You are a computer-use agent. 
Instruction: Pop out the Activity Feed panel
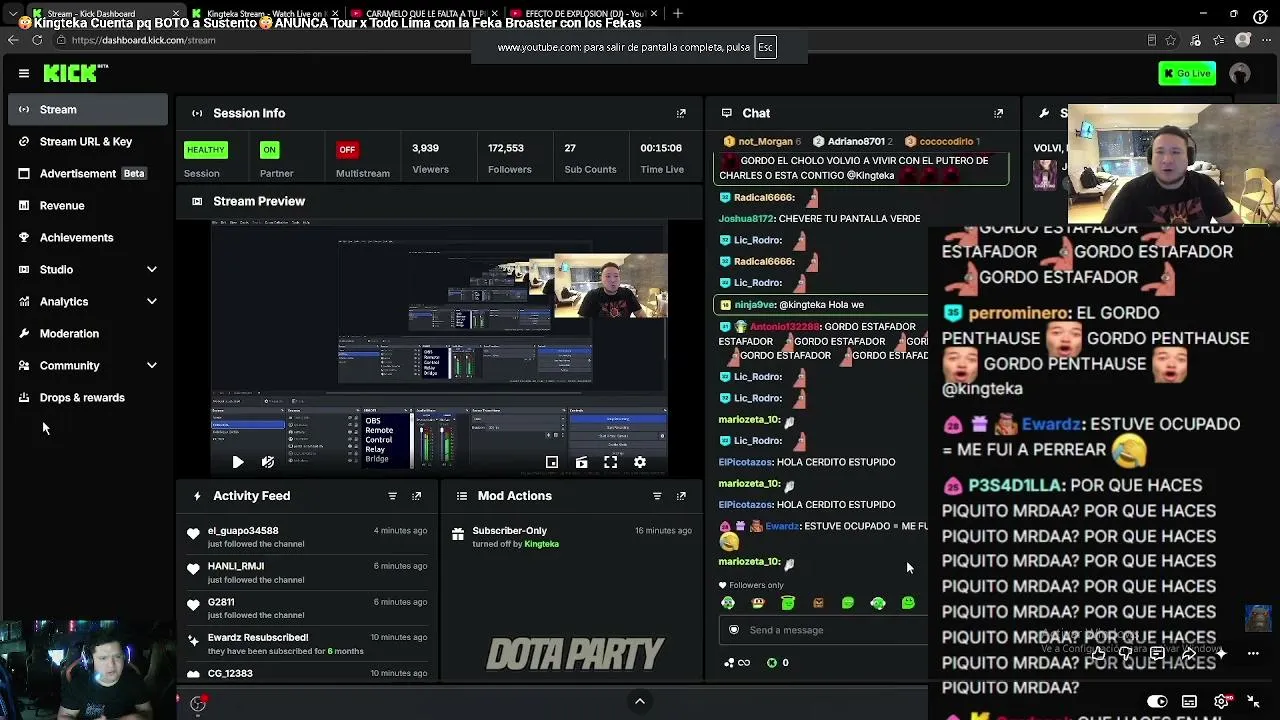tap(417, 496)
